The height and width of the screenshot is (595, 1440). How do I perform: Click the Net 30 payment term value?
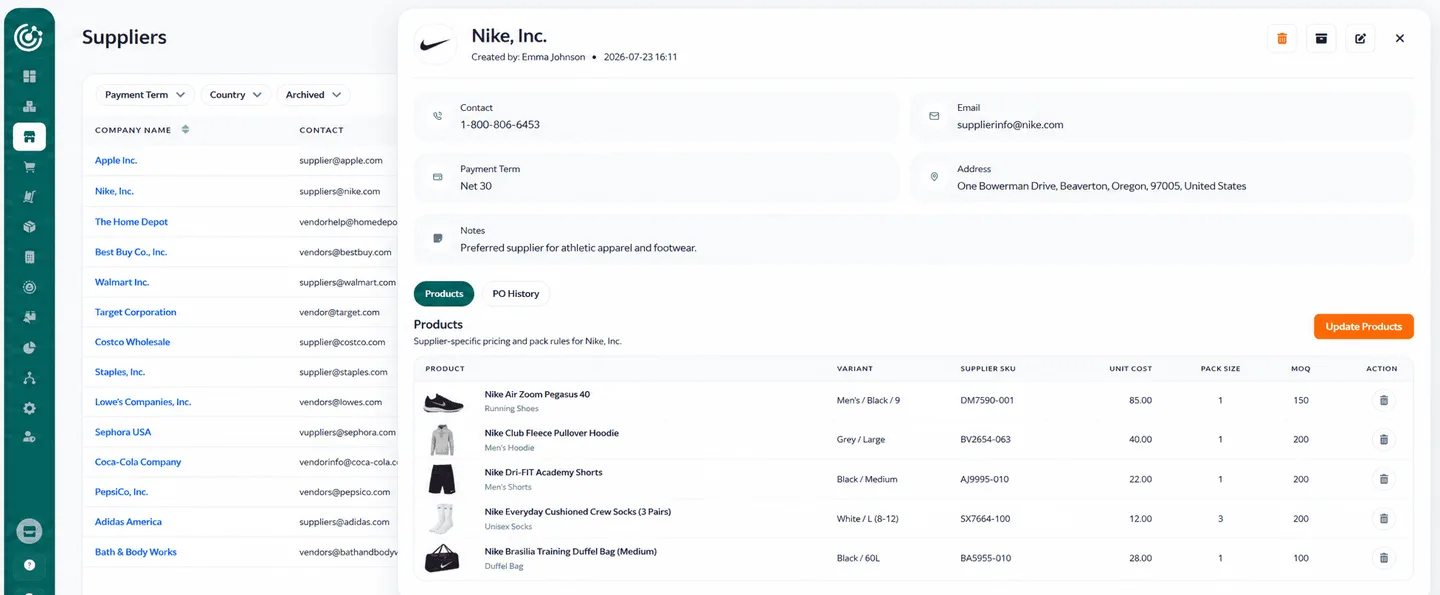point(476,186)
